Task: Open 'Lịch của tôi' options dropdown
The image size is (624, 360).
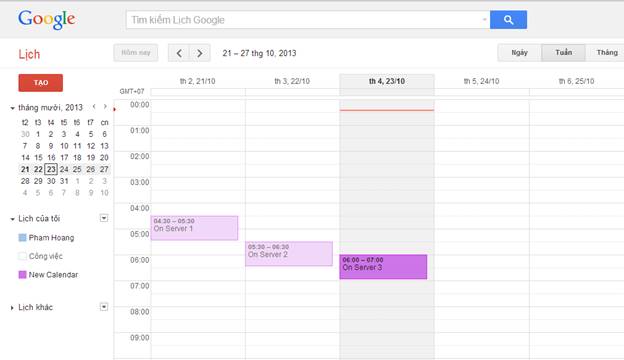Action: (x=104, y=218)
